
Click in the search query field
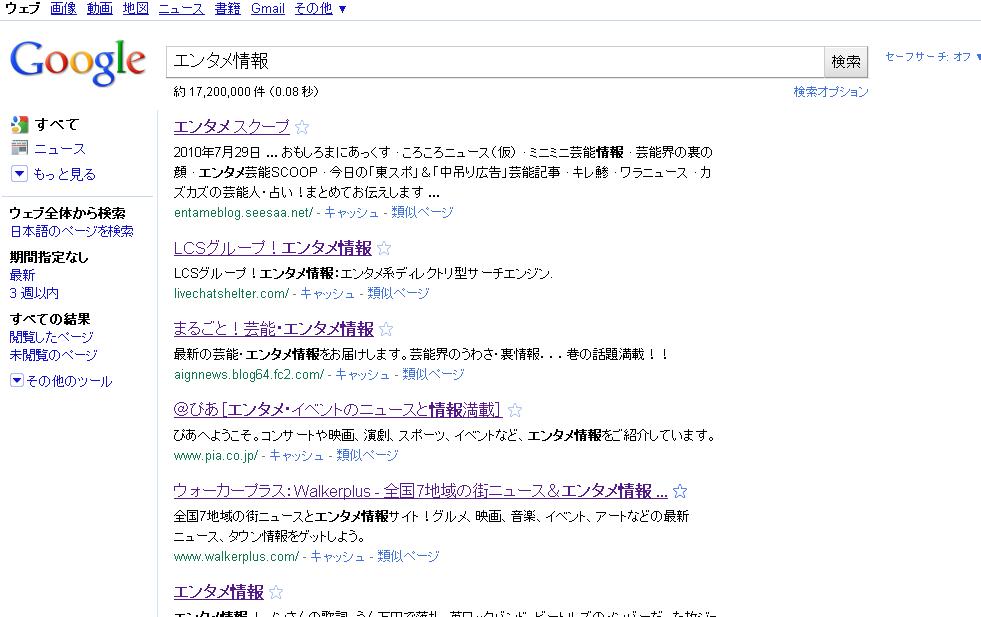(x=495, y=62)
